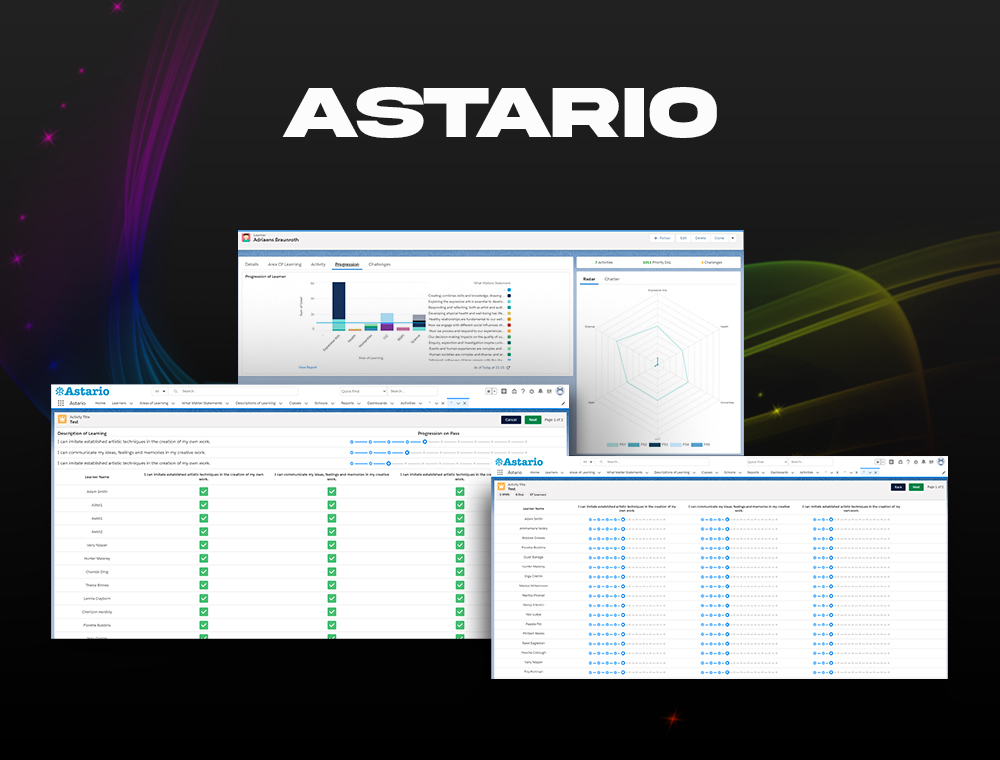The height and width of the screenshot is (760, 1000).
Task: Click the Astario logo in left window
Action: 83,391
